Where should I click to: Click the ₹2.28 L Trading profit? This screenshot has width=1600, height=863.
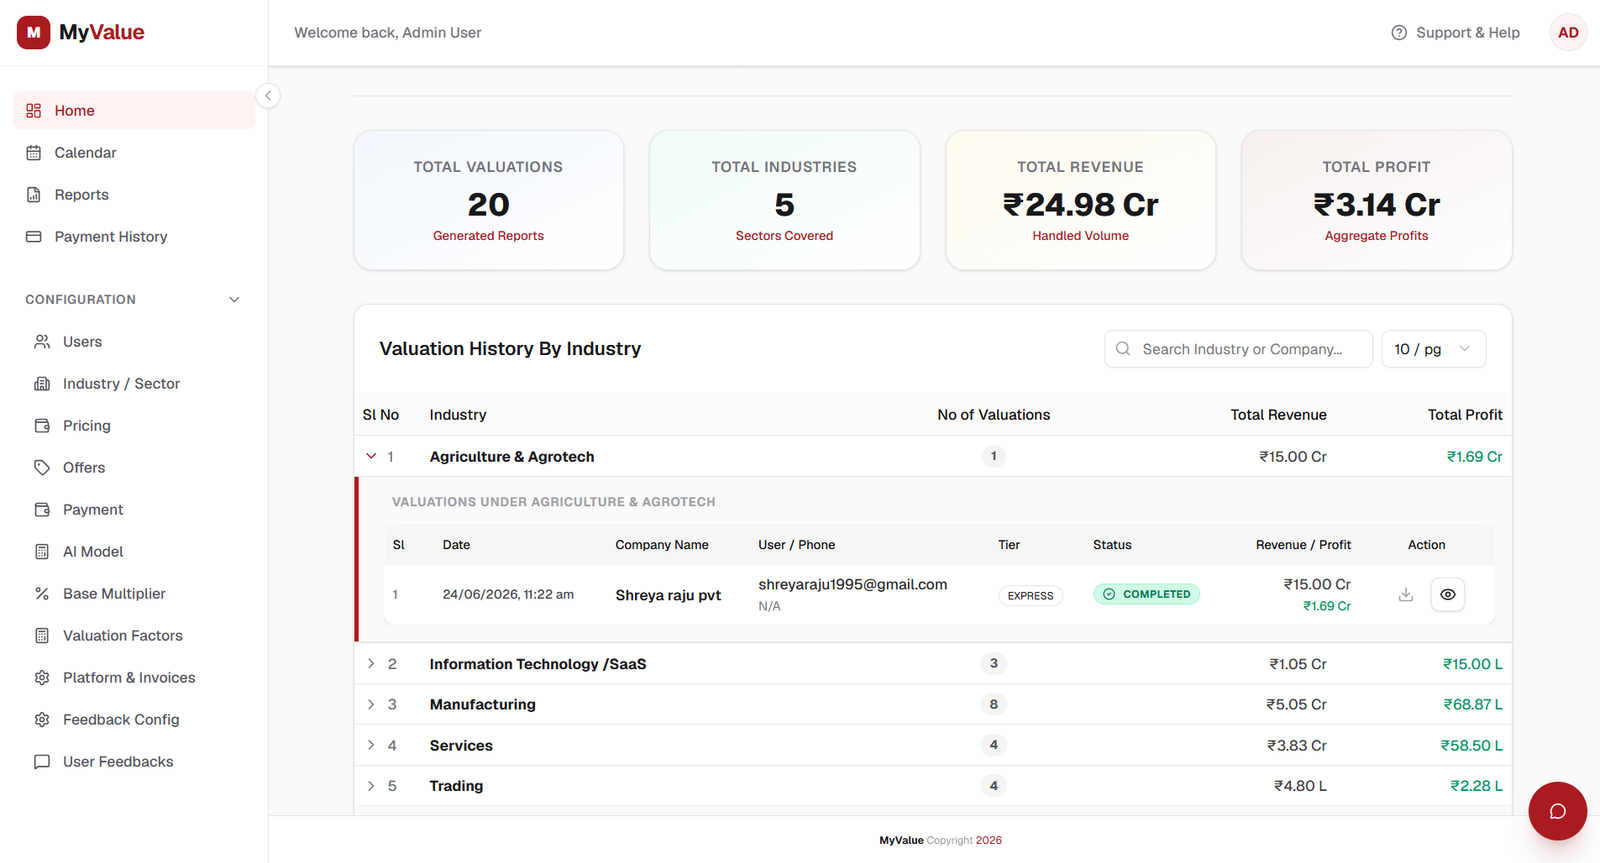pyautogui.click(x=1476, y=786)
